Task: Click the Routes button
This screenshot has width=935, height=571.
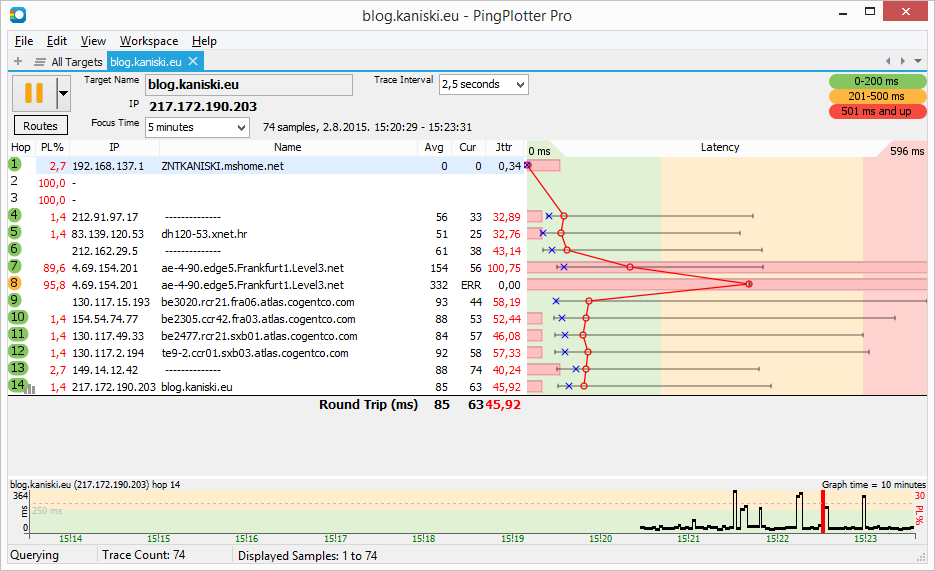Action: 41,126
